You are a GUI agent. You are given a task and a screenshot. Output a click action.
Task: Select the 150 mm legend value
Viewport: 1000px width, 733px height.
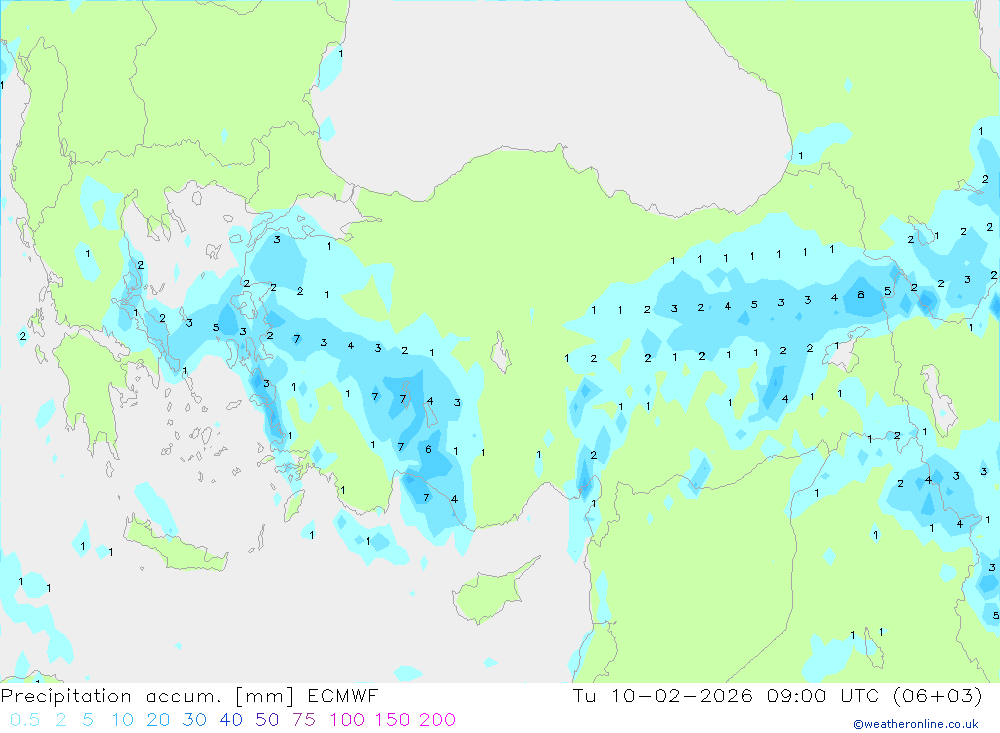[392, 720]
